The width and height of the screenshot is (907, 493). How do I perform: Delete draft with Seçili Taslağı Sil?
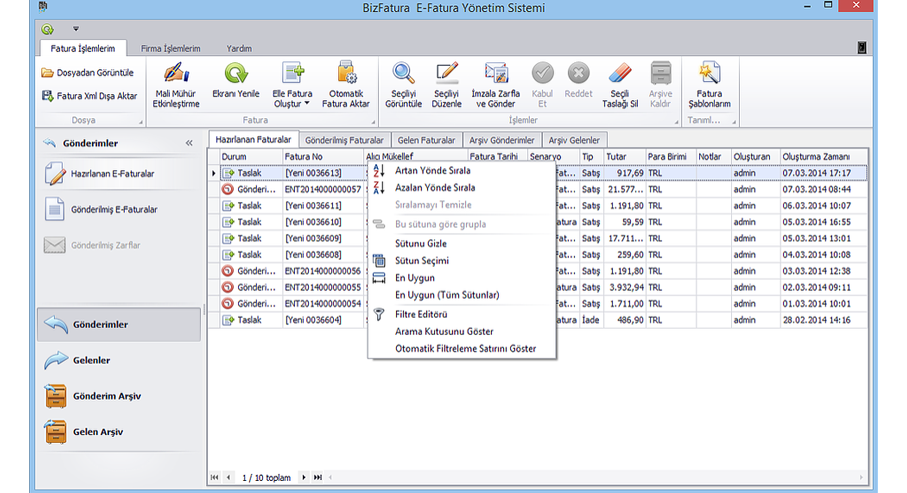tap(620, 73)
